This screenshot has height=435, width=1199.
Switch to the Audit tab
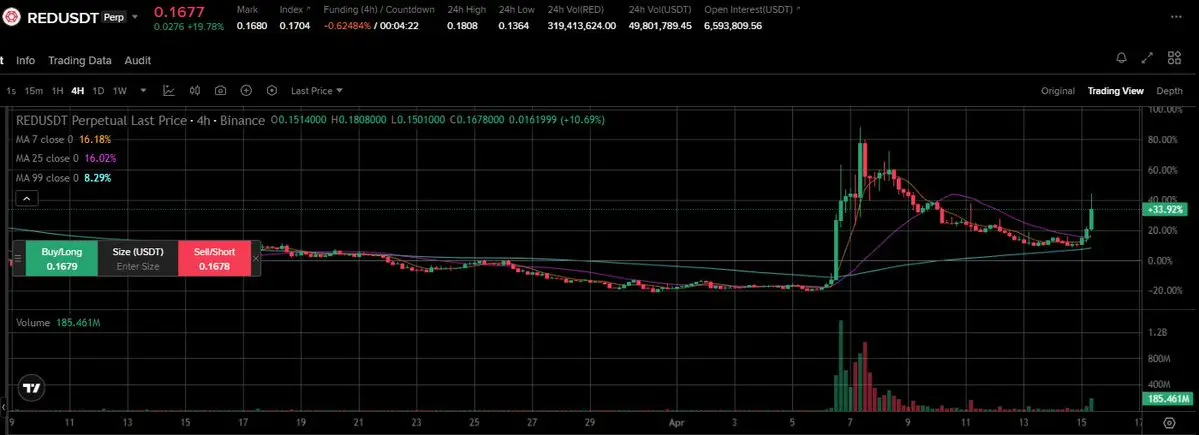point(138,60)
